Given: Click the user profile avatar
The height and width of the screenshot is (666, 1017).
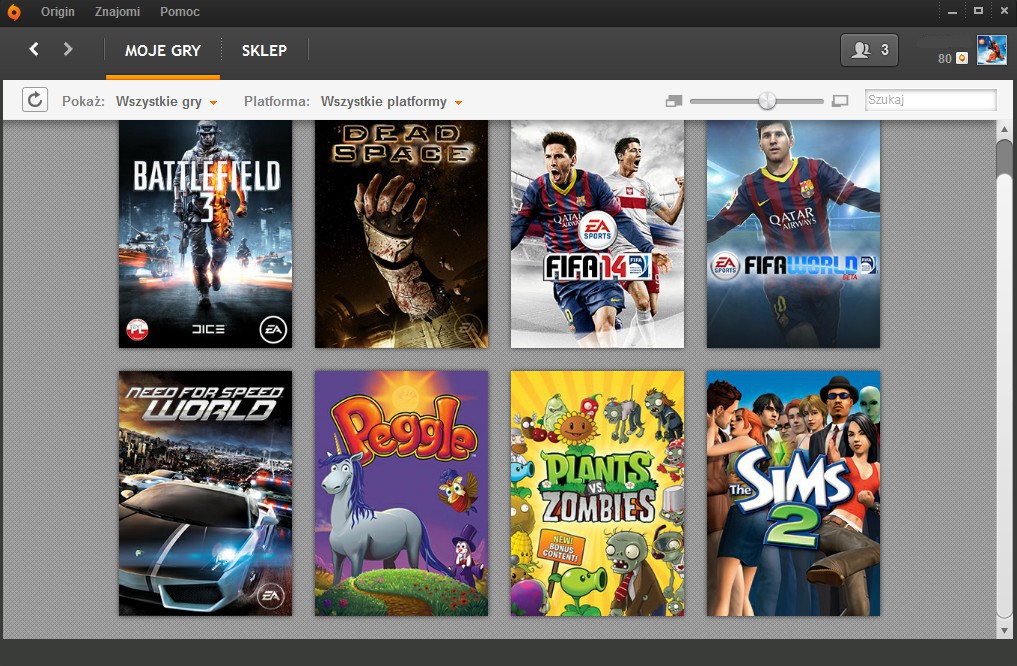Looking at the screenshot, I should (992, 50).
